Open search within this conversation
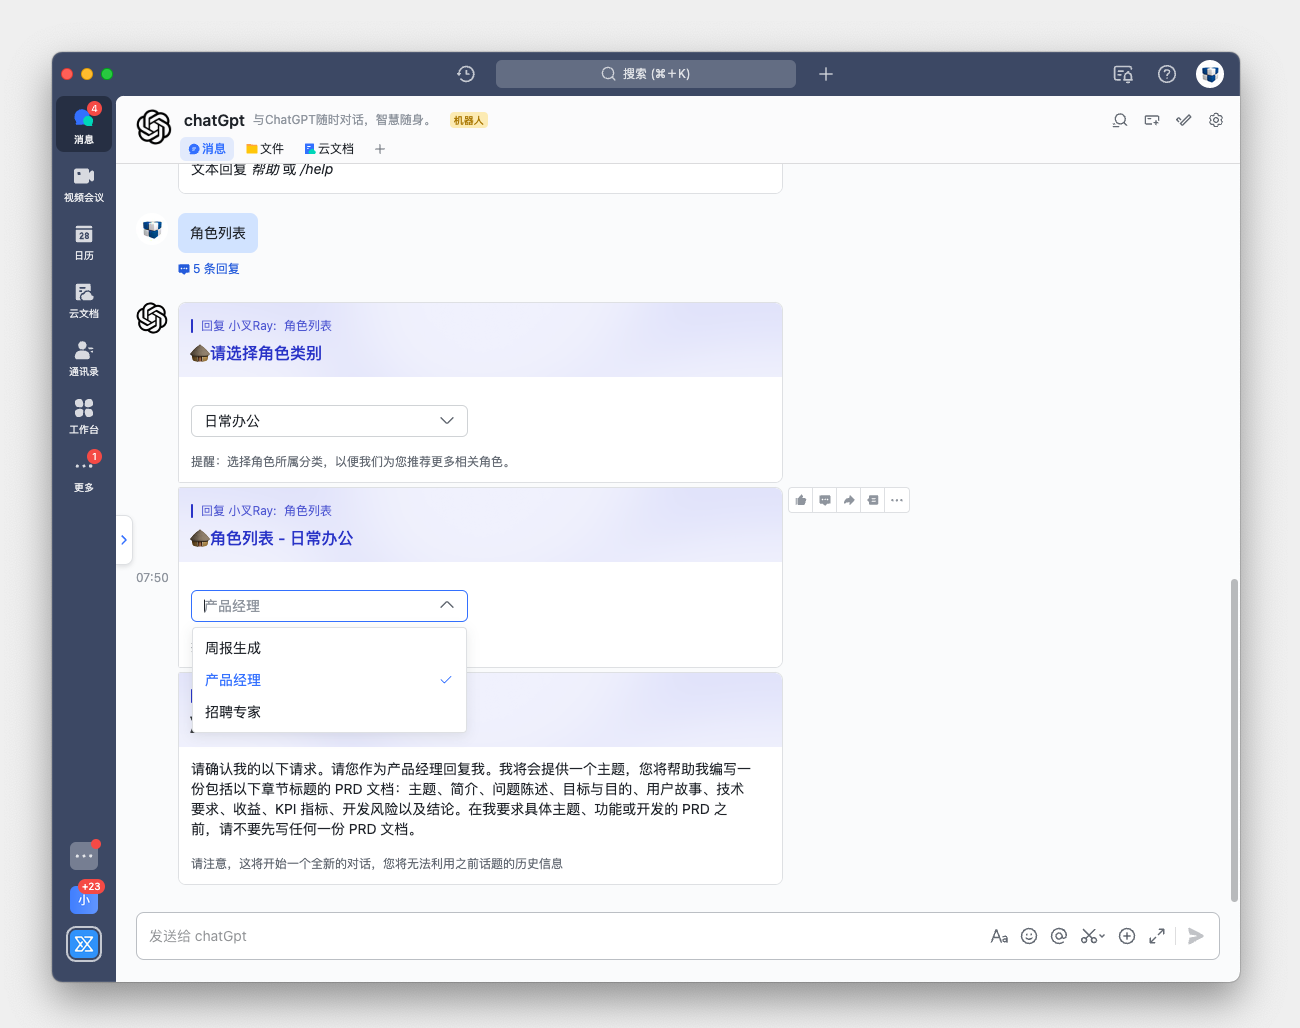The image size is (1300, 1028). point(1119,120)
